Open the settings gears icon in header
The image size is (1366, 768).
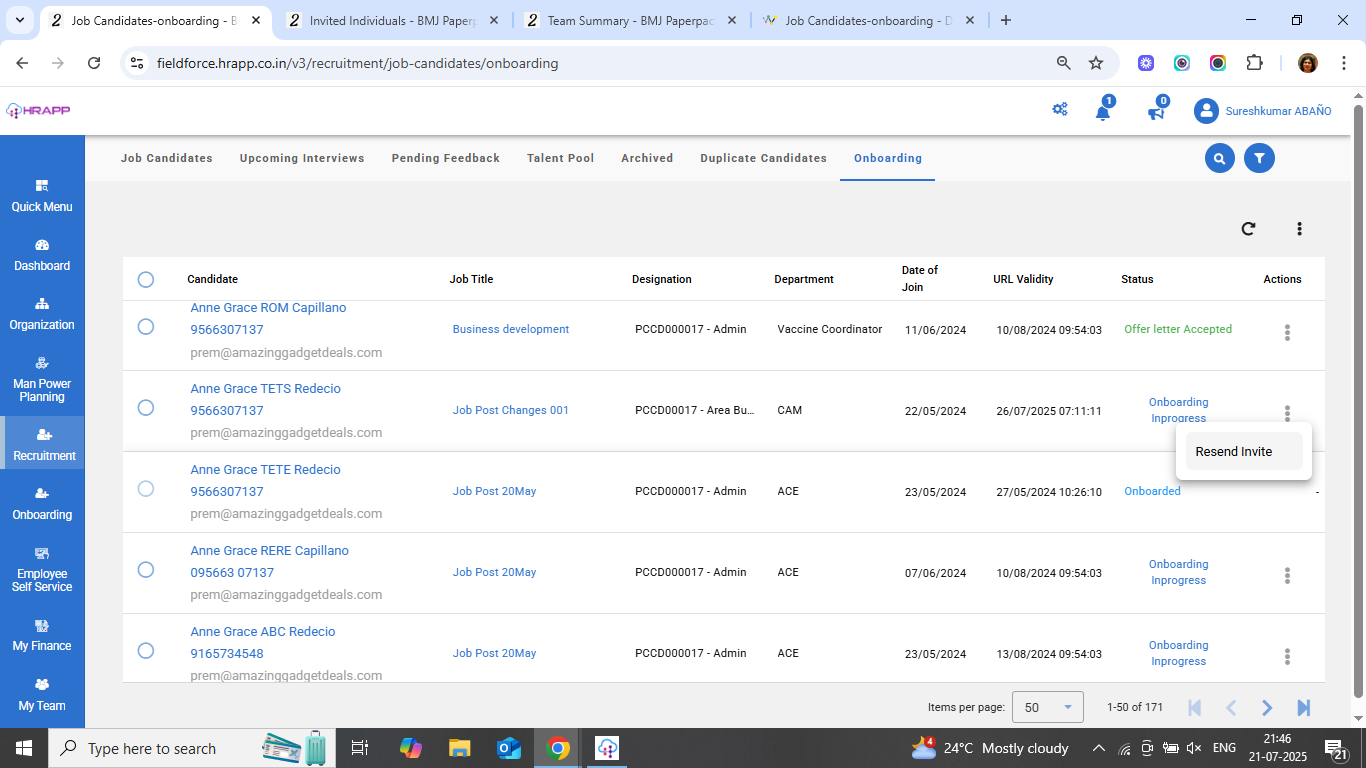[x=1060, y=110]
